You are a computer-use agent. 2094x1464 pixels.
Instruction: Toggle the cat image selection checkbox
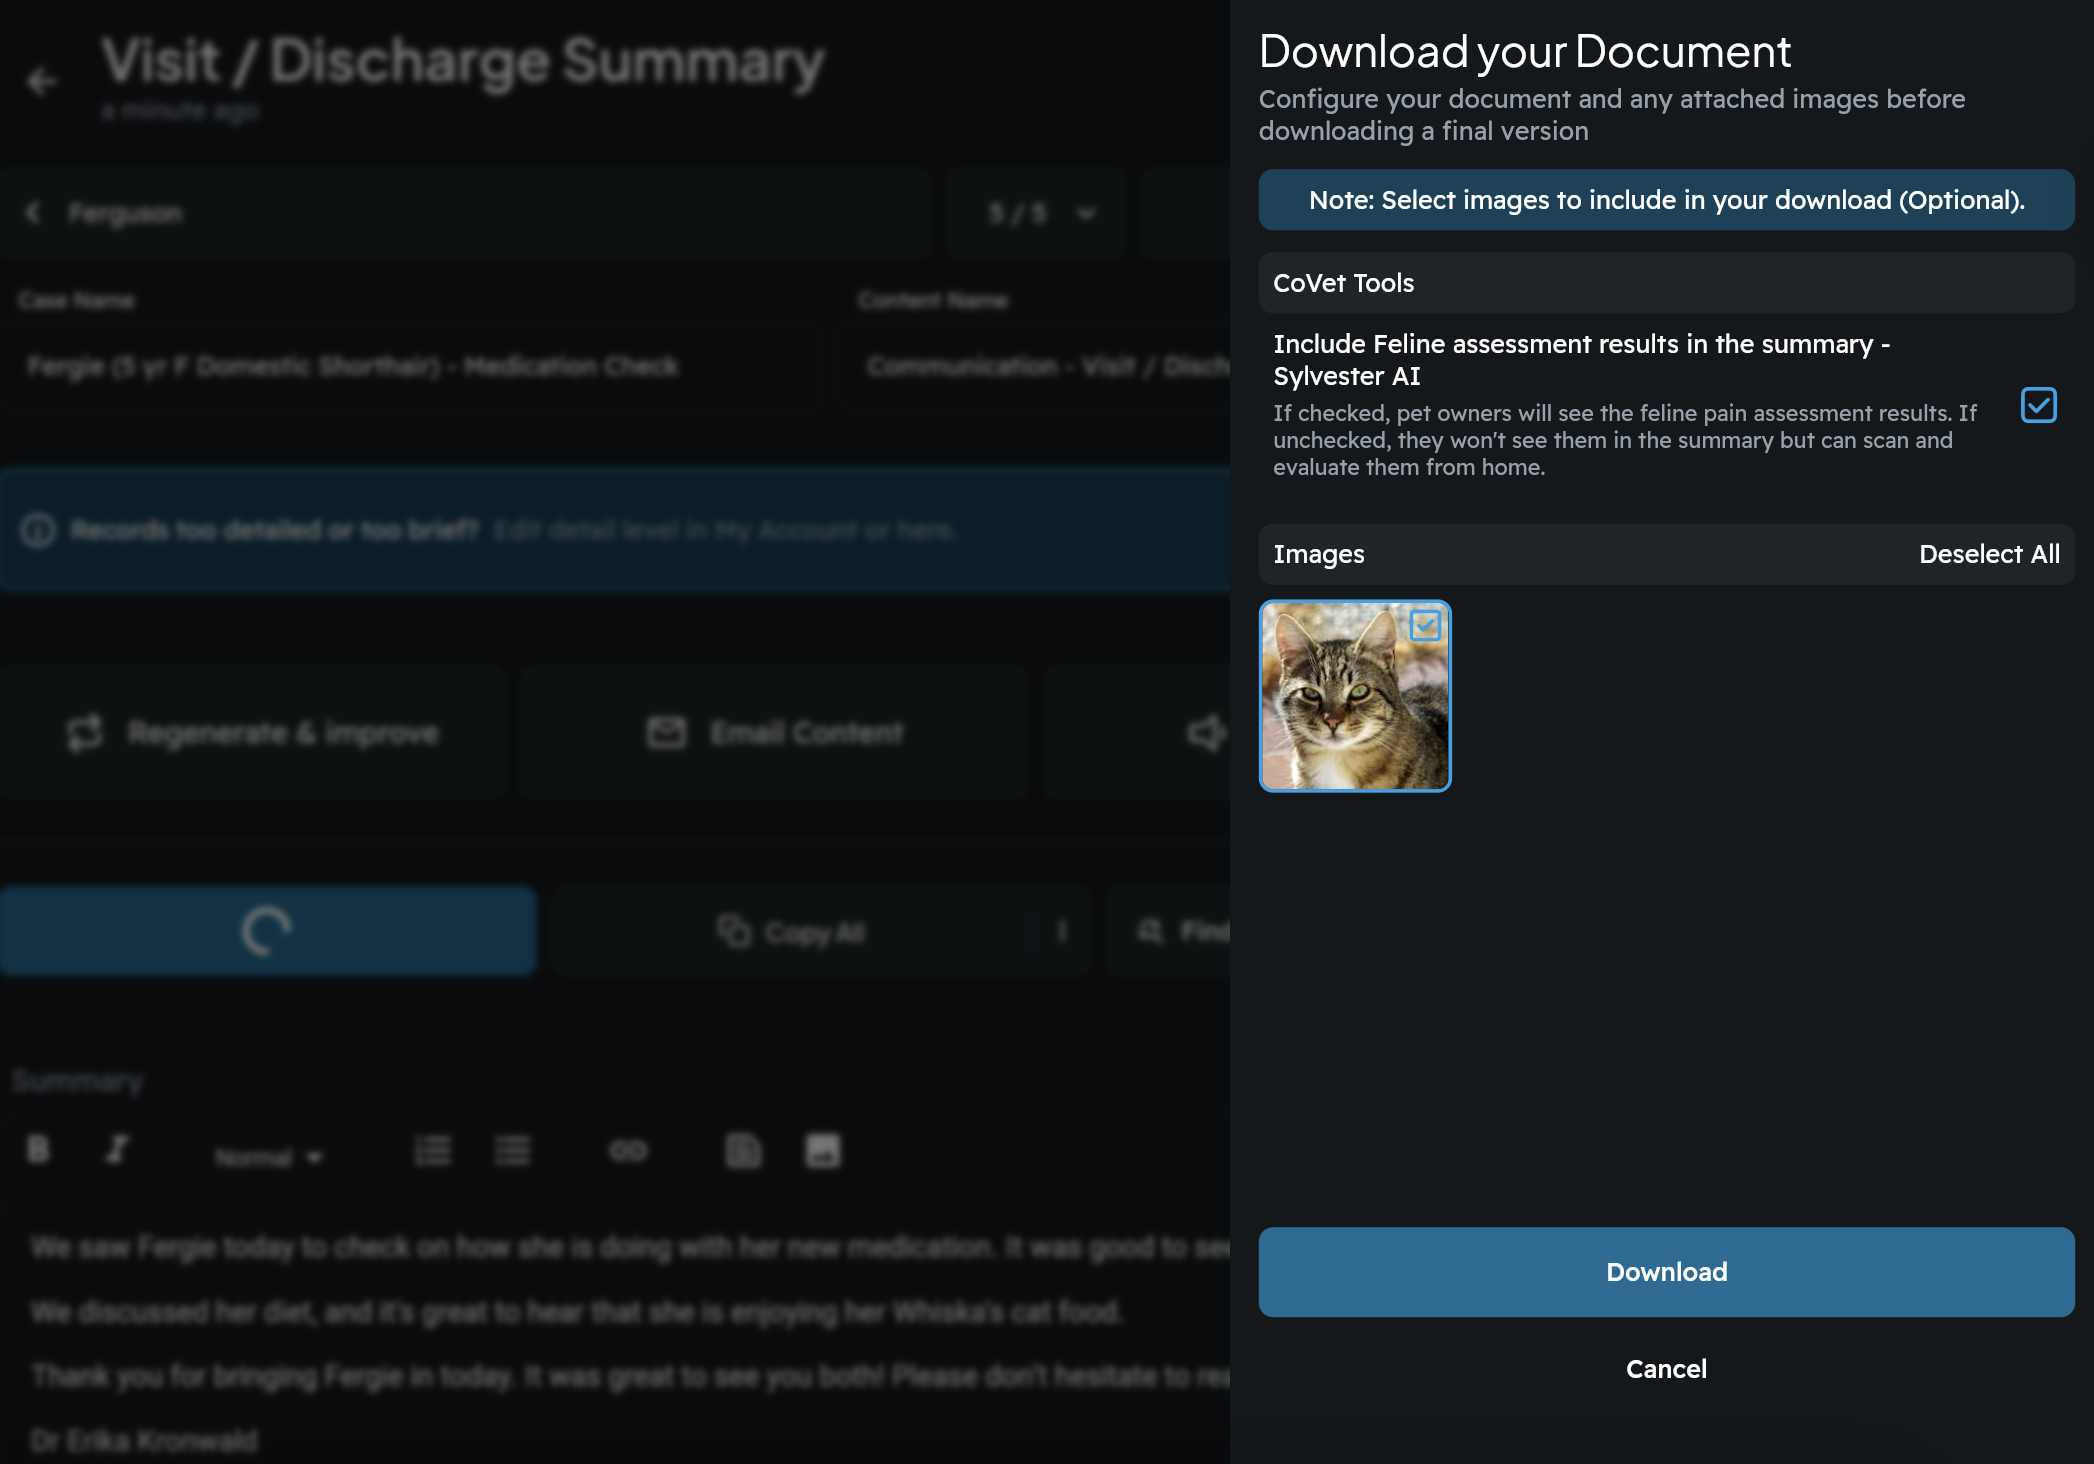point(1425,626)
